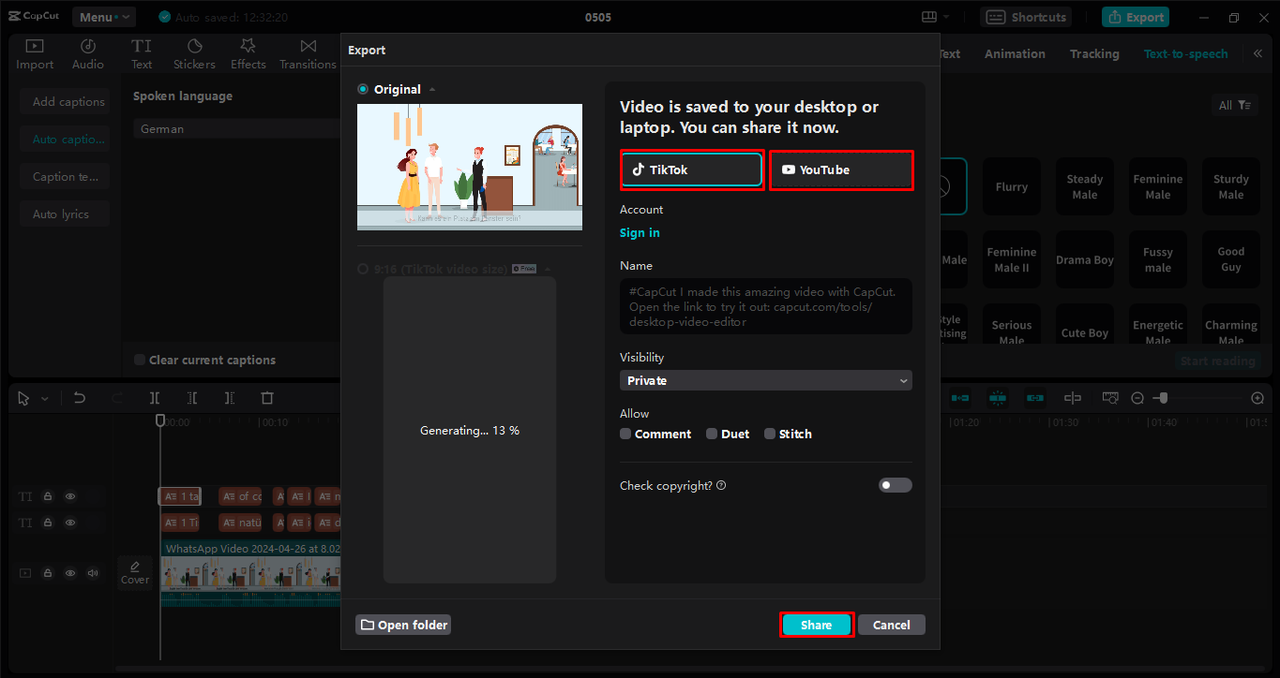Expand the German spoken language dropdown

pos(237,129)
